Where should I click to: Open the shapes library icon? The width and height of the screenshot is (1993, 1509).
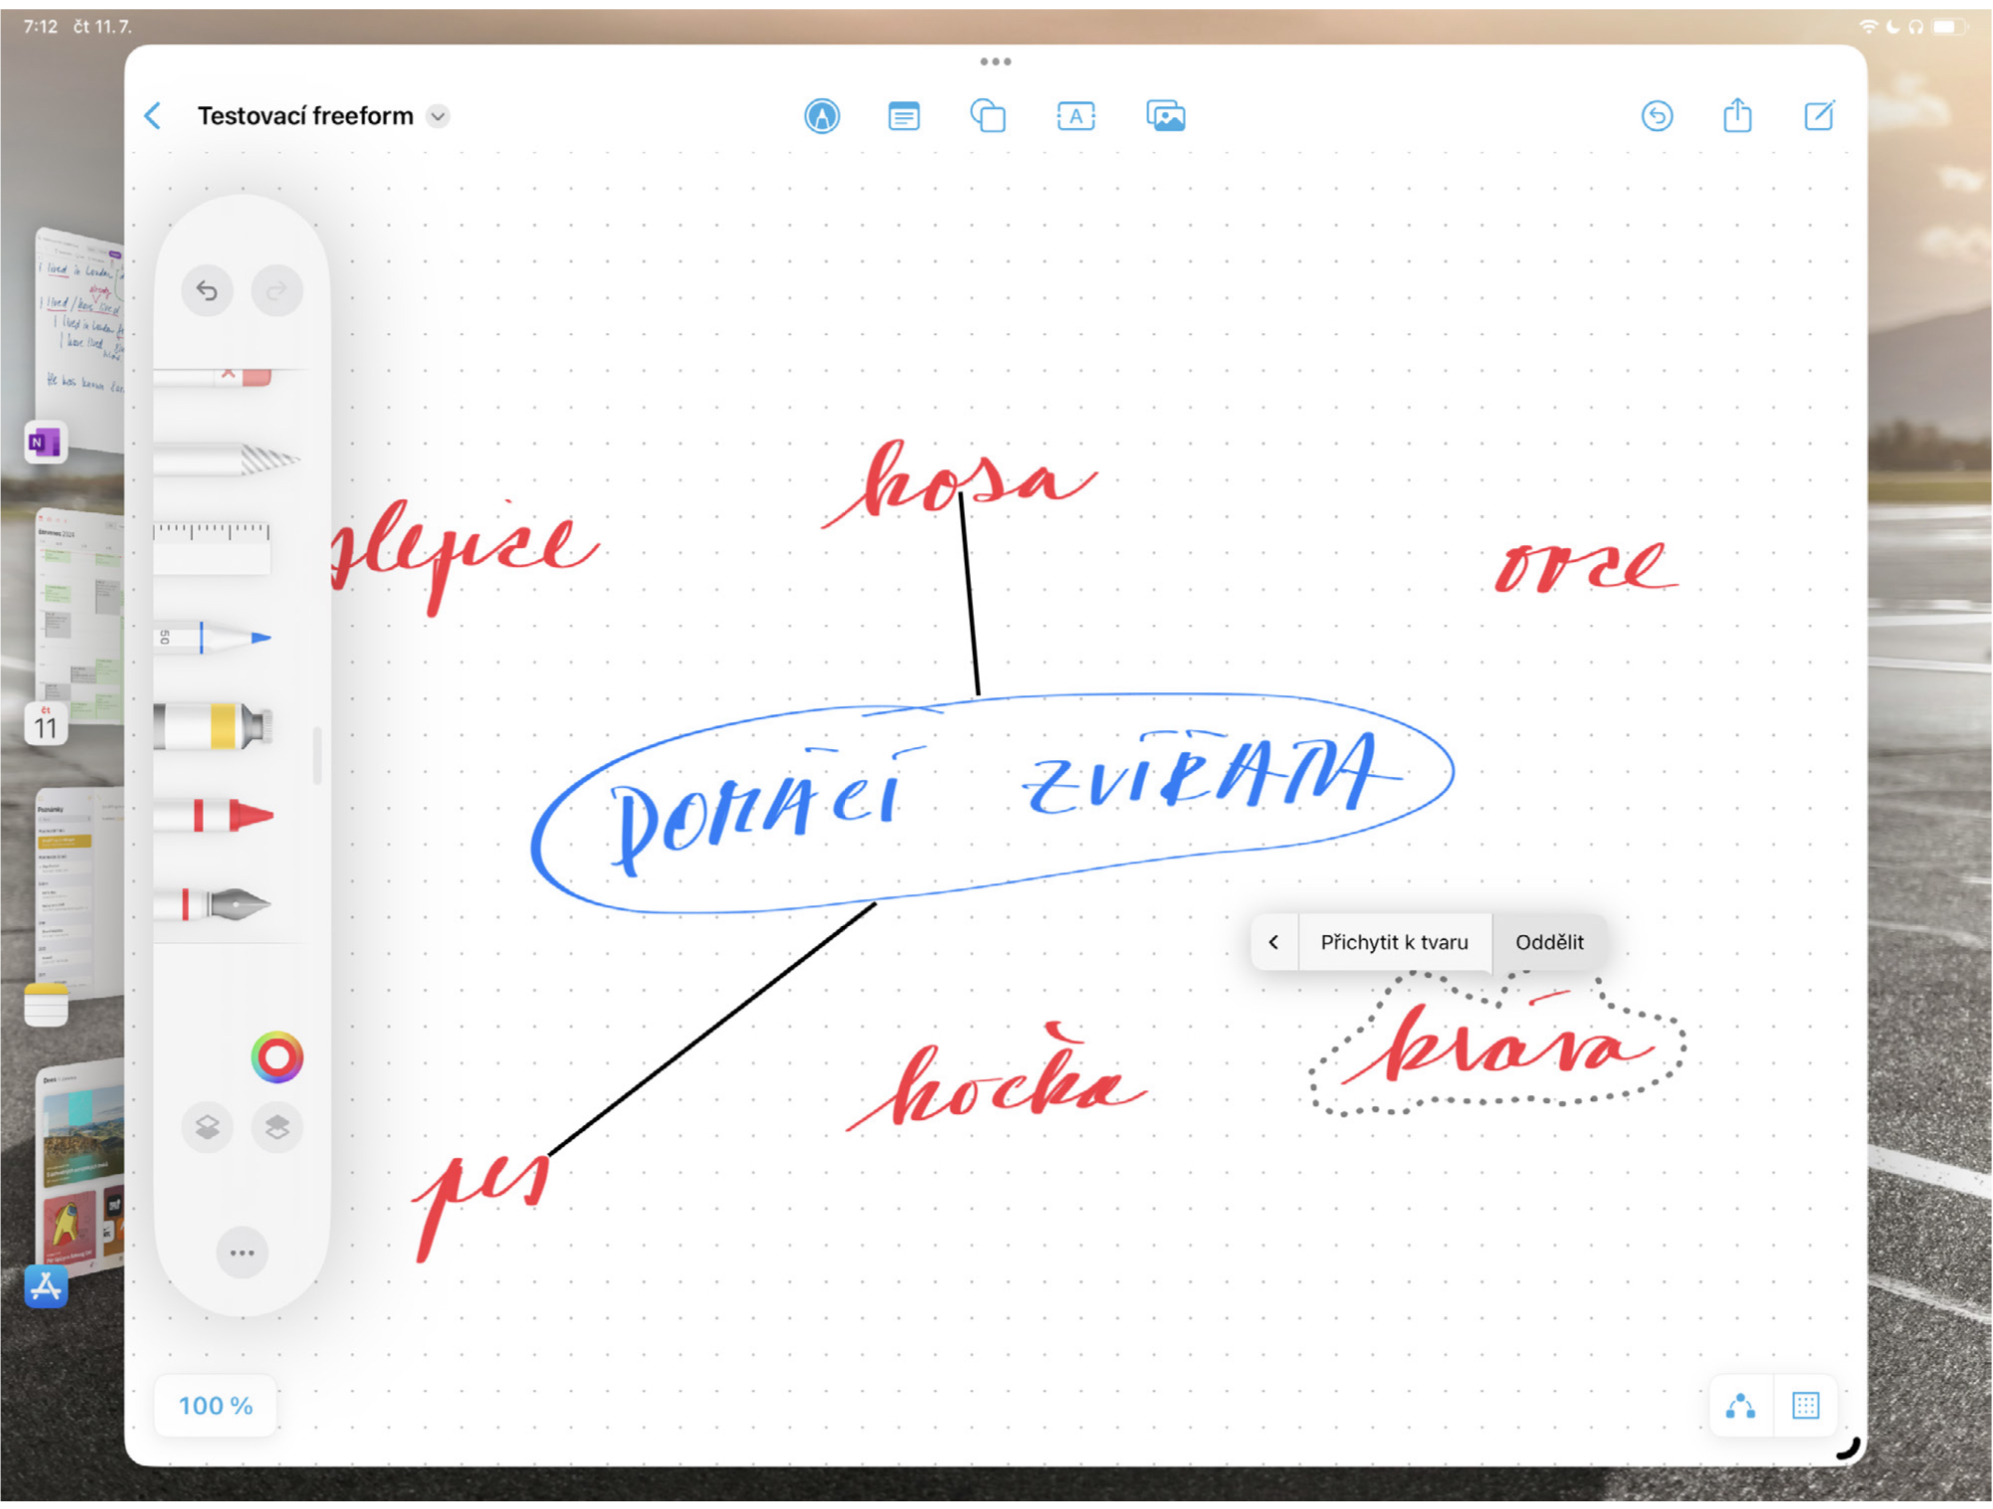(x=988, y=116)
